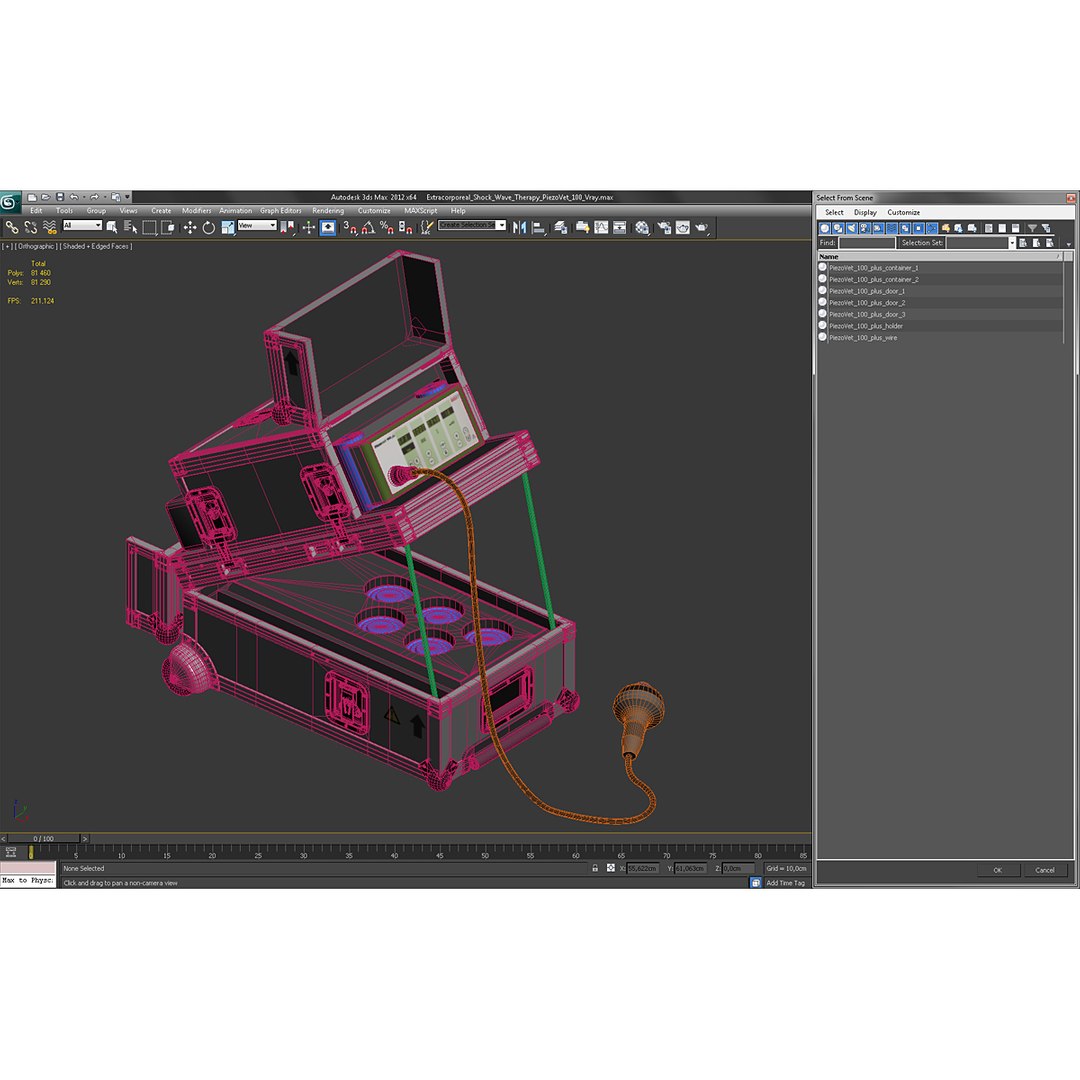This screenshot has height=1080, width=1080.
Task: Click the time slider showing 0 / 100
Action: (43, 838)
